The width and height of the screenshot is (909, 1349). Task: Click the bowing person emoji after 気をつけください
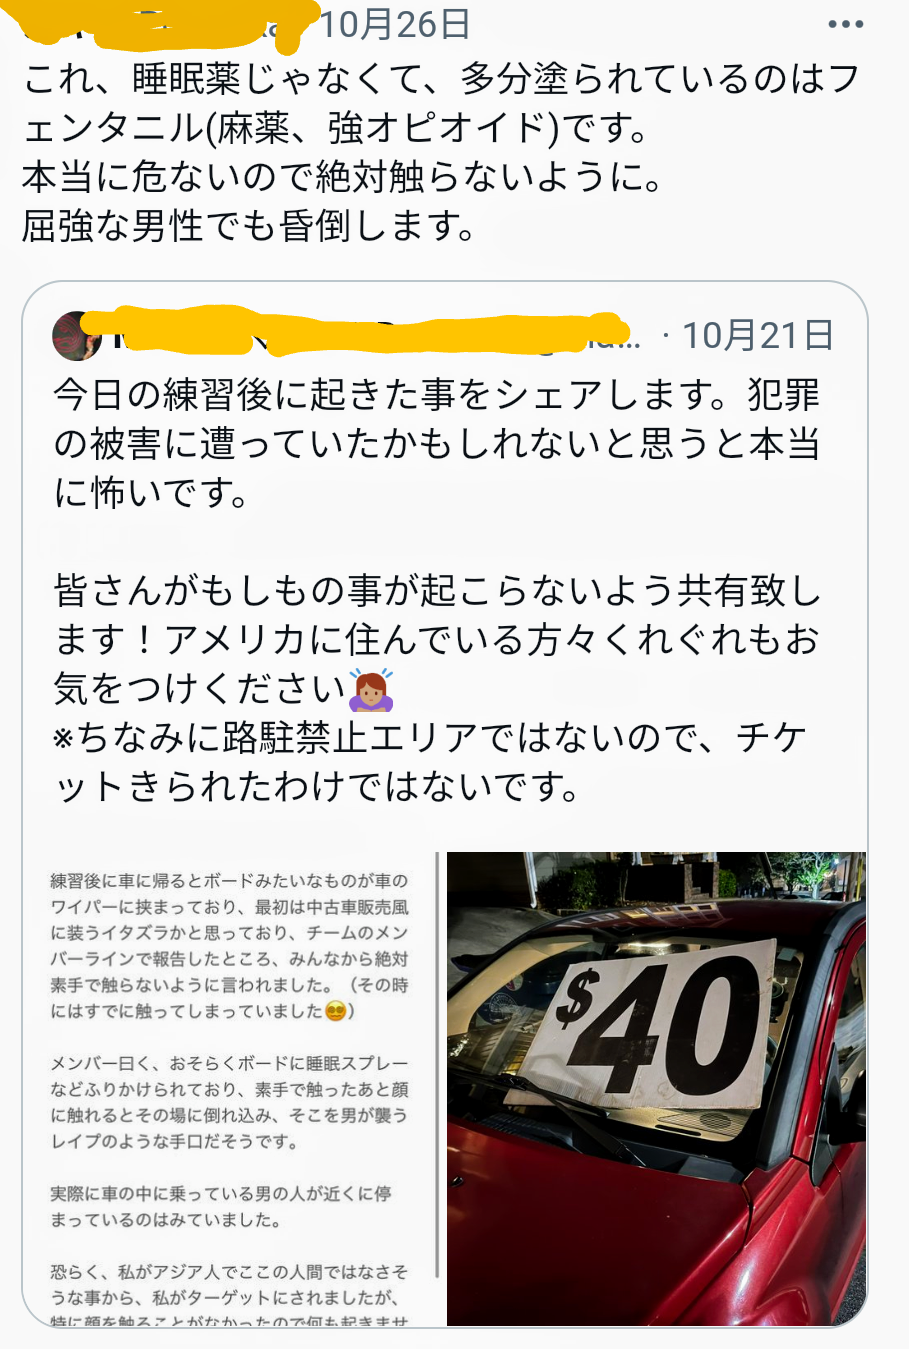tap(371, 688)
